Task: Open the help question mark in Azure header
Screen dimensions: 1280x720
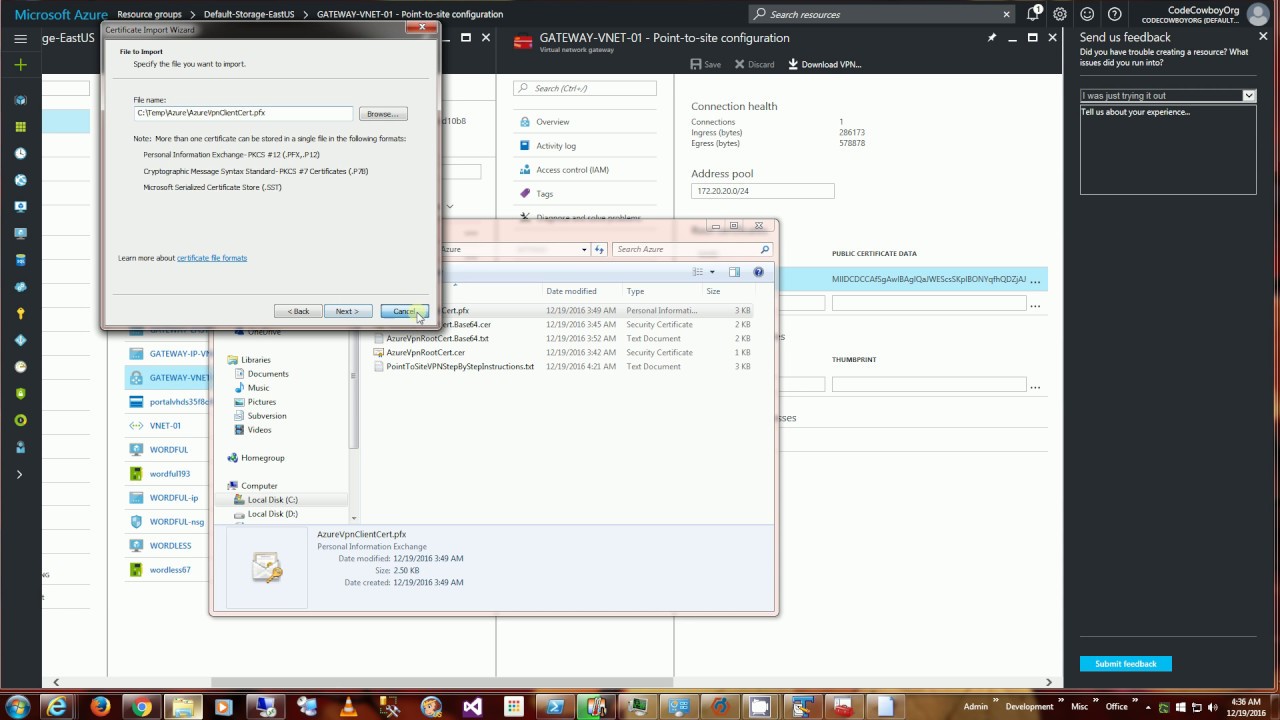Action: click(x=1114, y=14)
